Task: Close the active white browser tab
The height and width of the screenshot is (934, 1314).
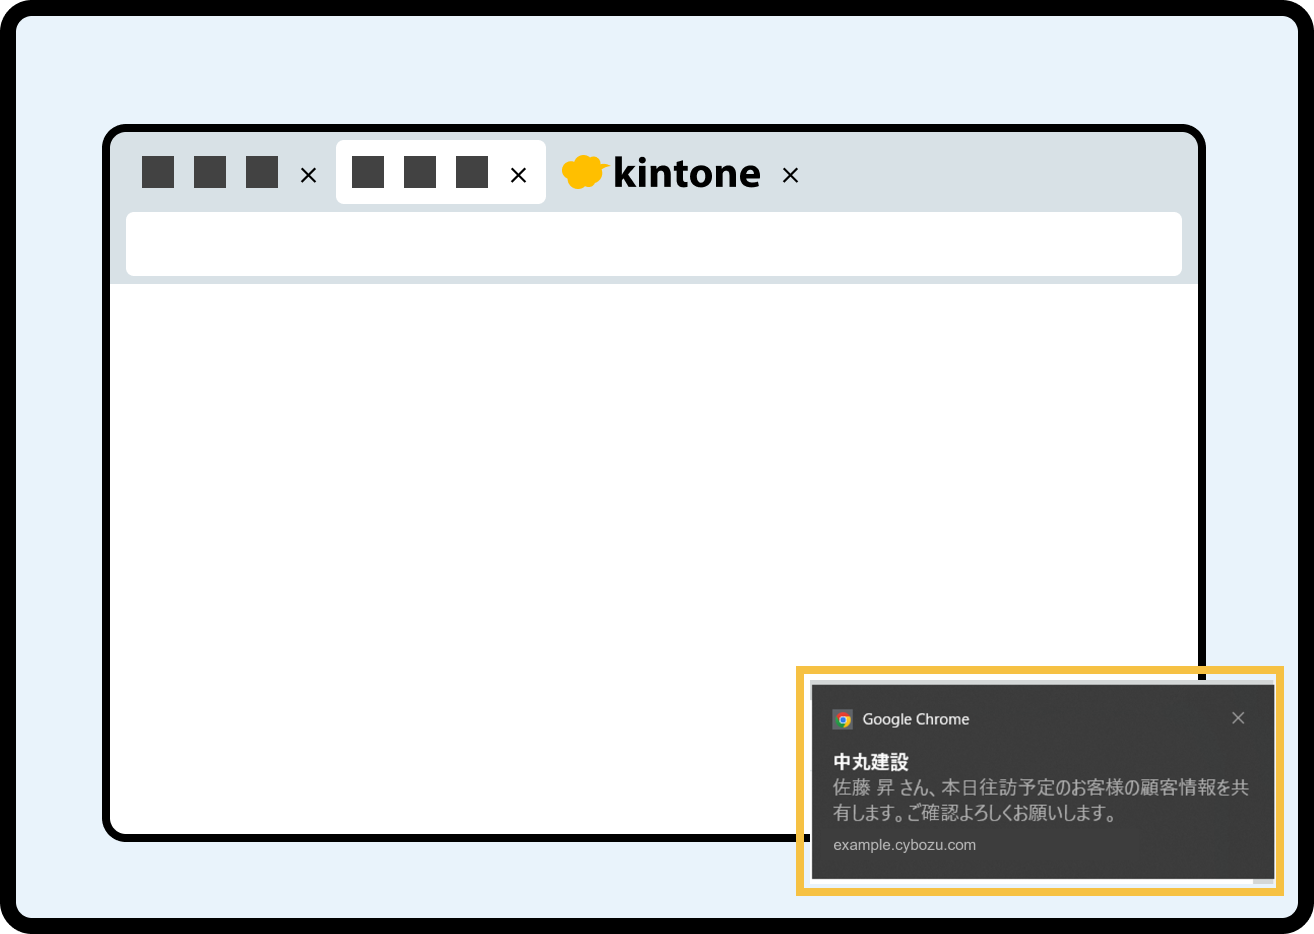Action: click(x=518, y=175)
